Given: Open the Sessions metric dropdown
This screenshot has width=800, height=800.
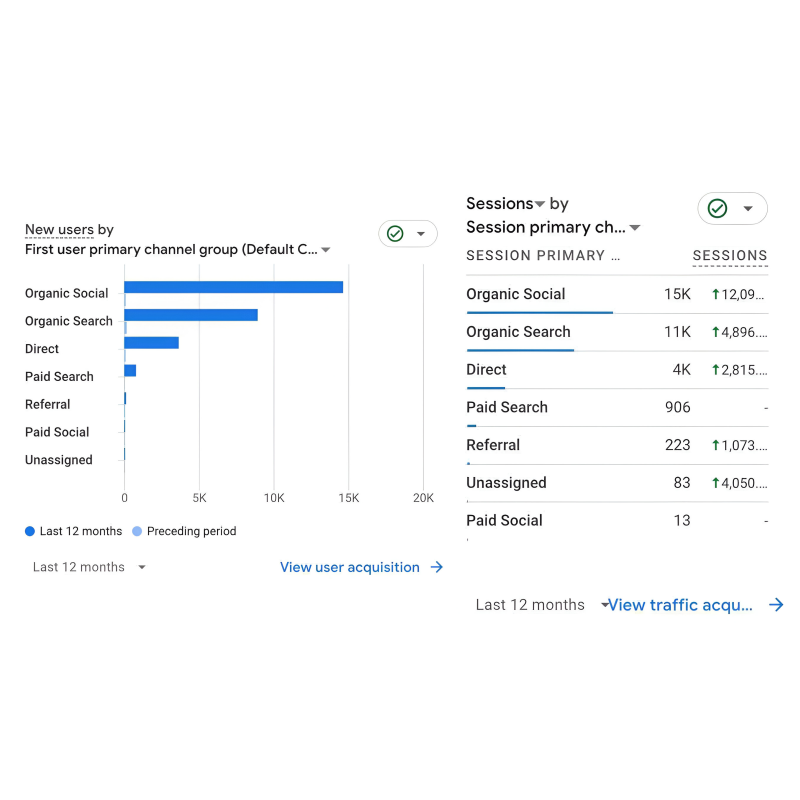Looking at the screenshot, I should [x=540, y=204].
